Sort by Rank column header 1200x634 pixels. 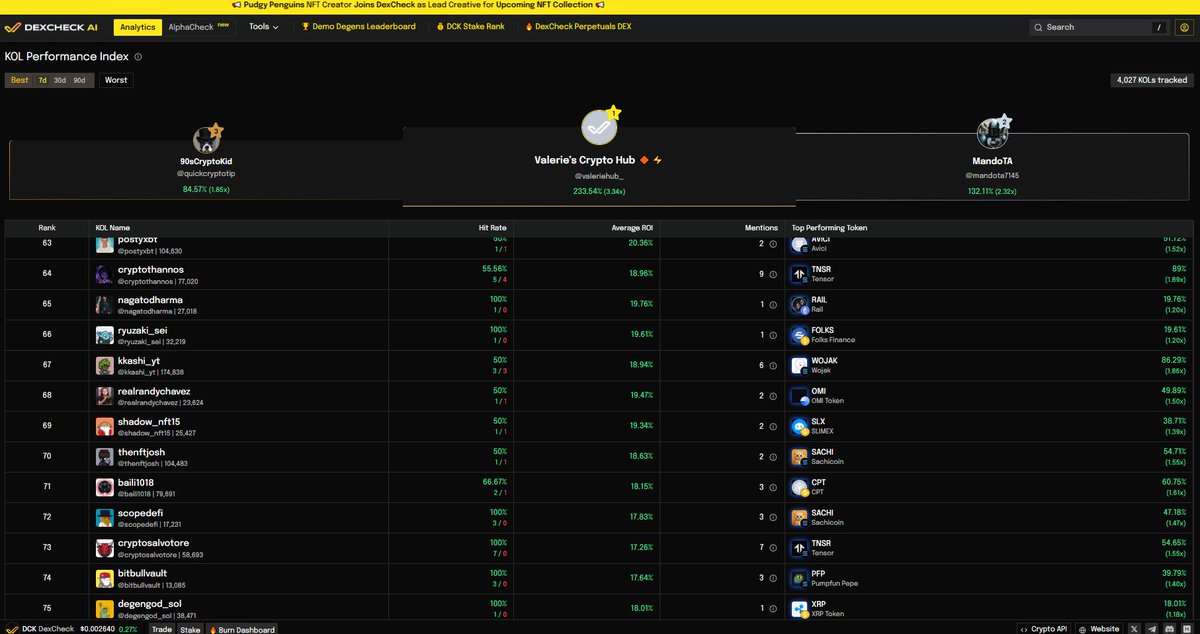(x=47, y=228)
